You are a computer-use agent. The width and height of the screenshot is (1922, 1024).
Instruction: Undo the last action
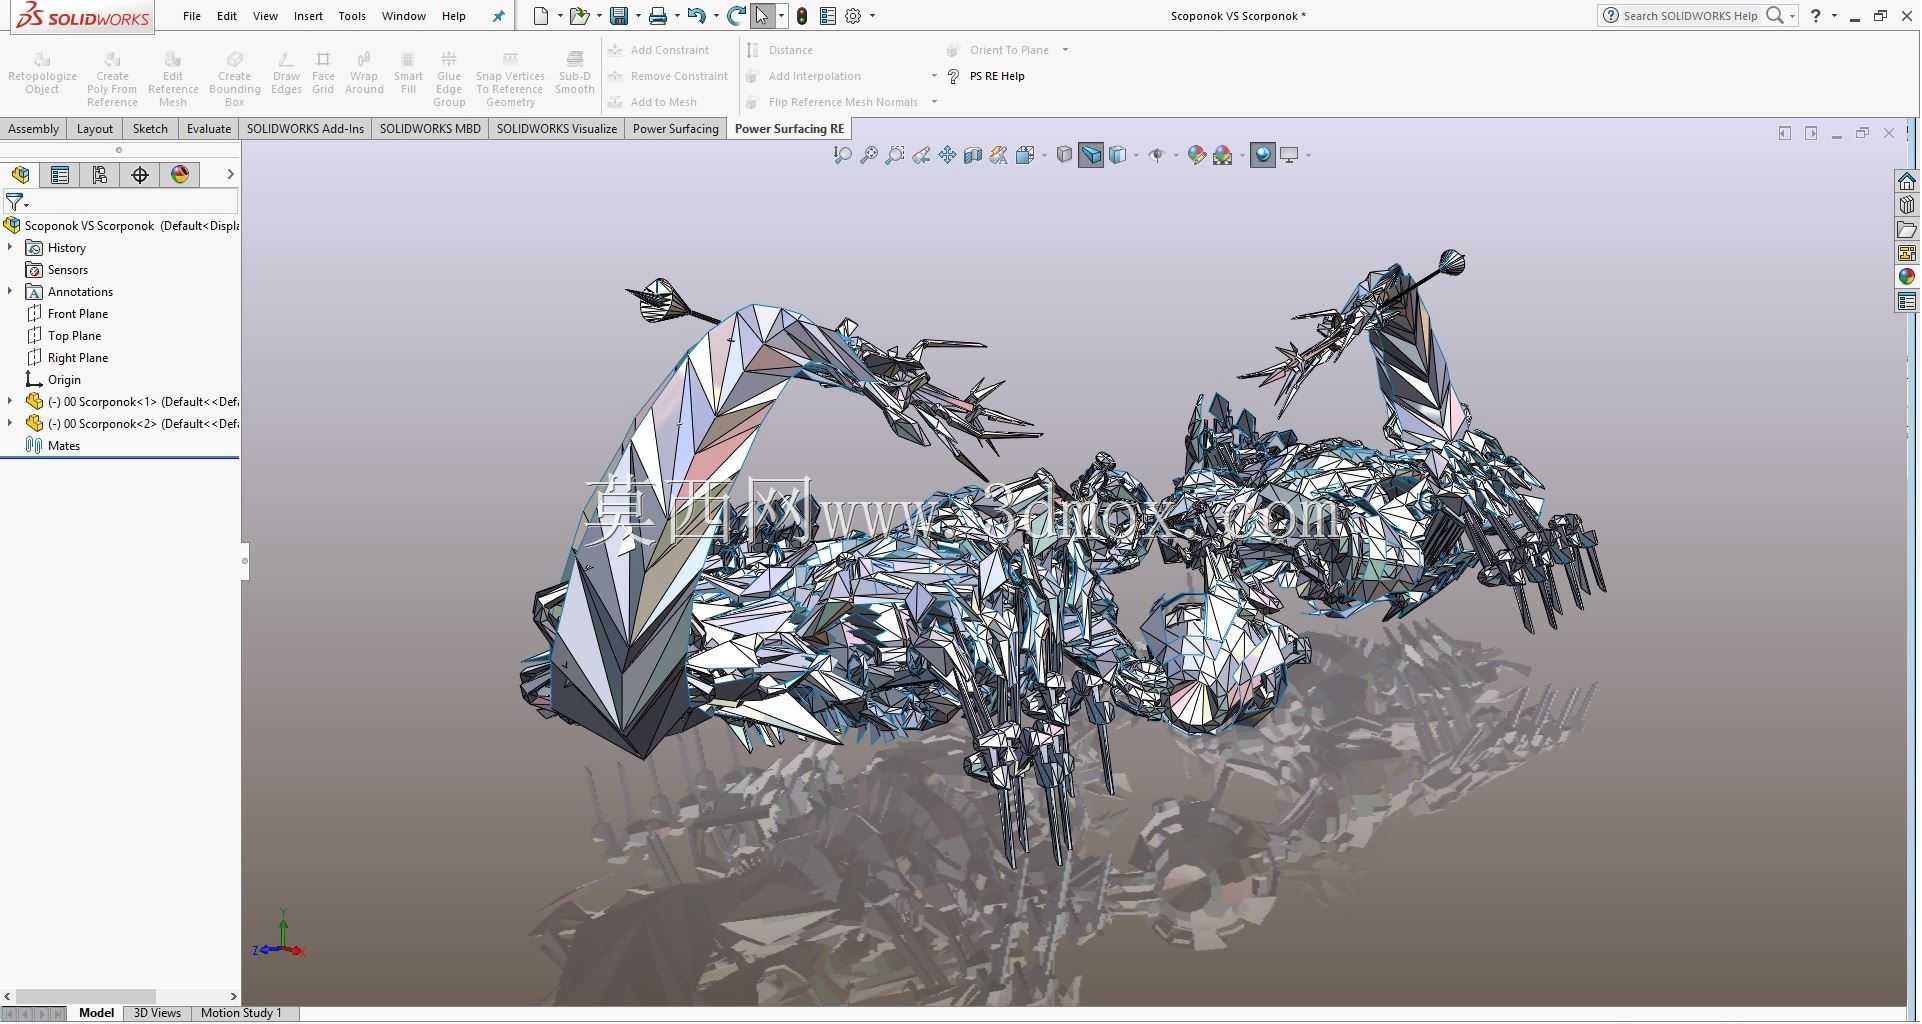[x=697, y=16]
